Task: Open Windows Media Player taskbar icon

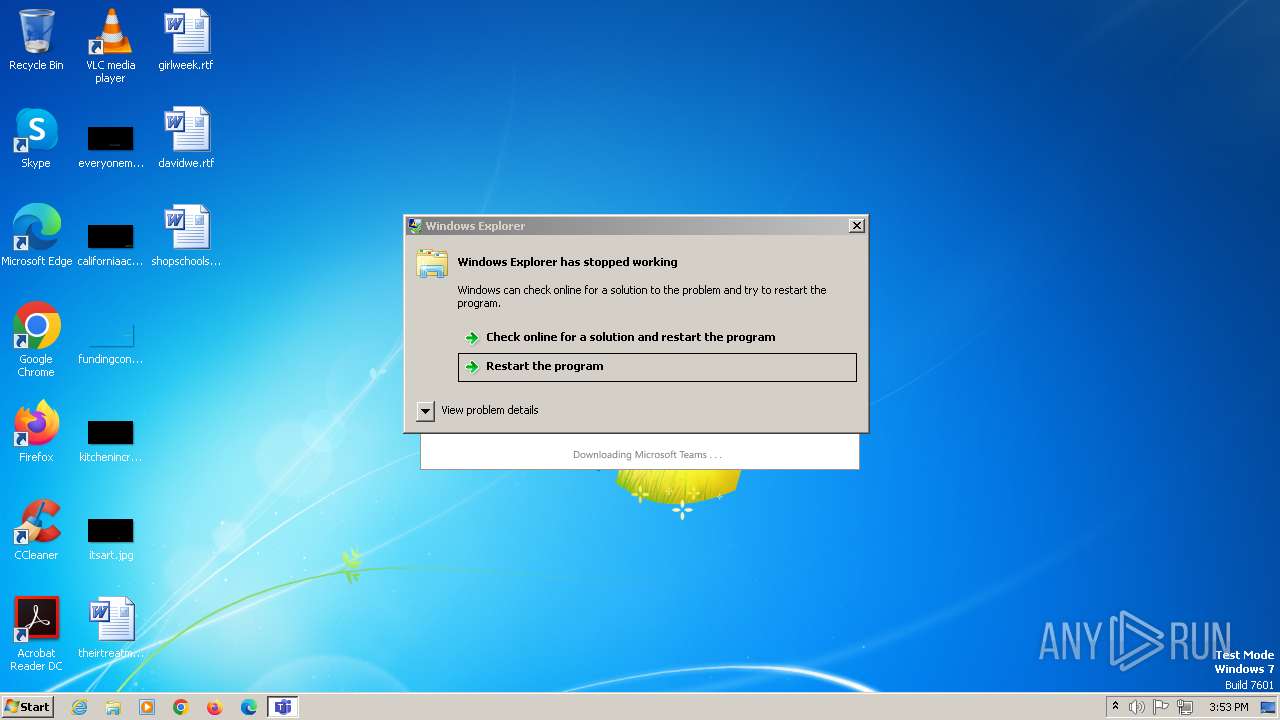Action: tap(147, 707)
